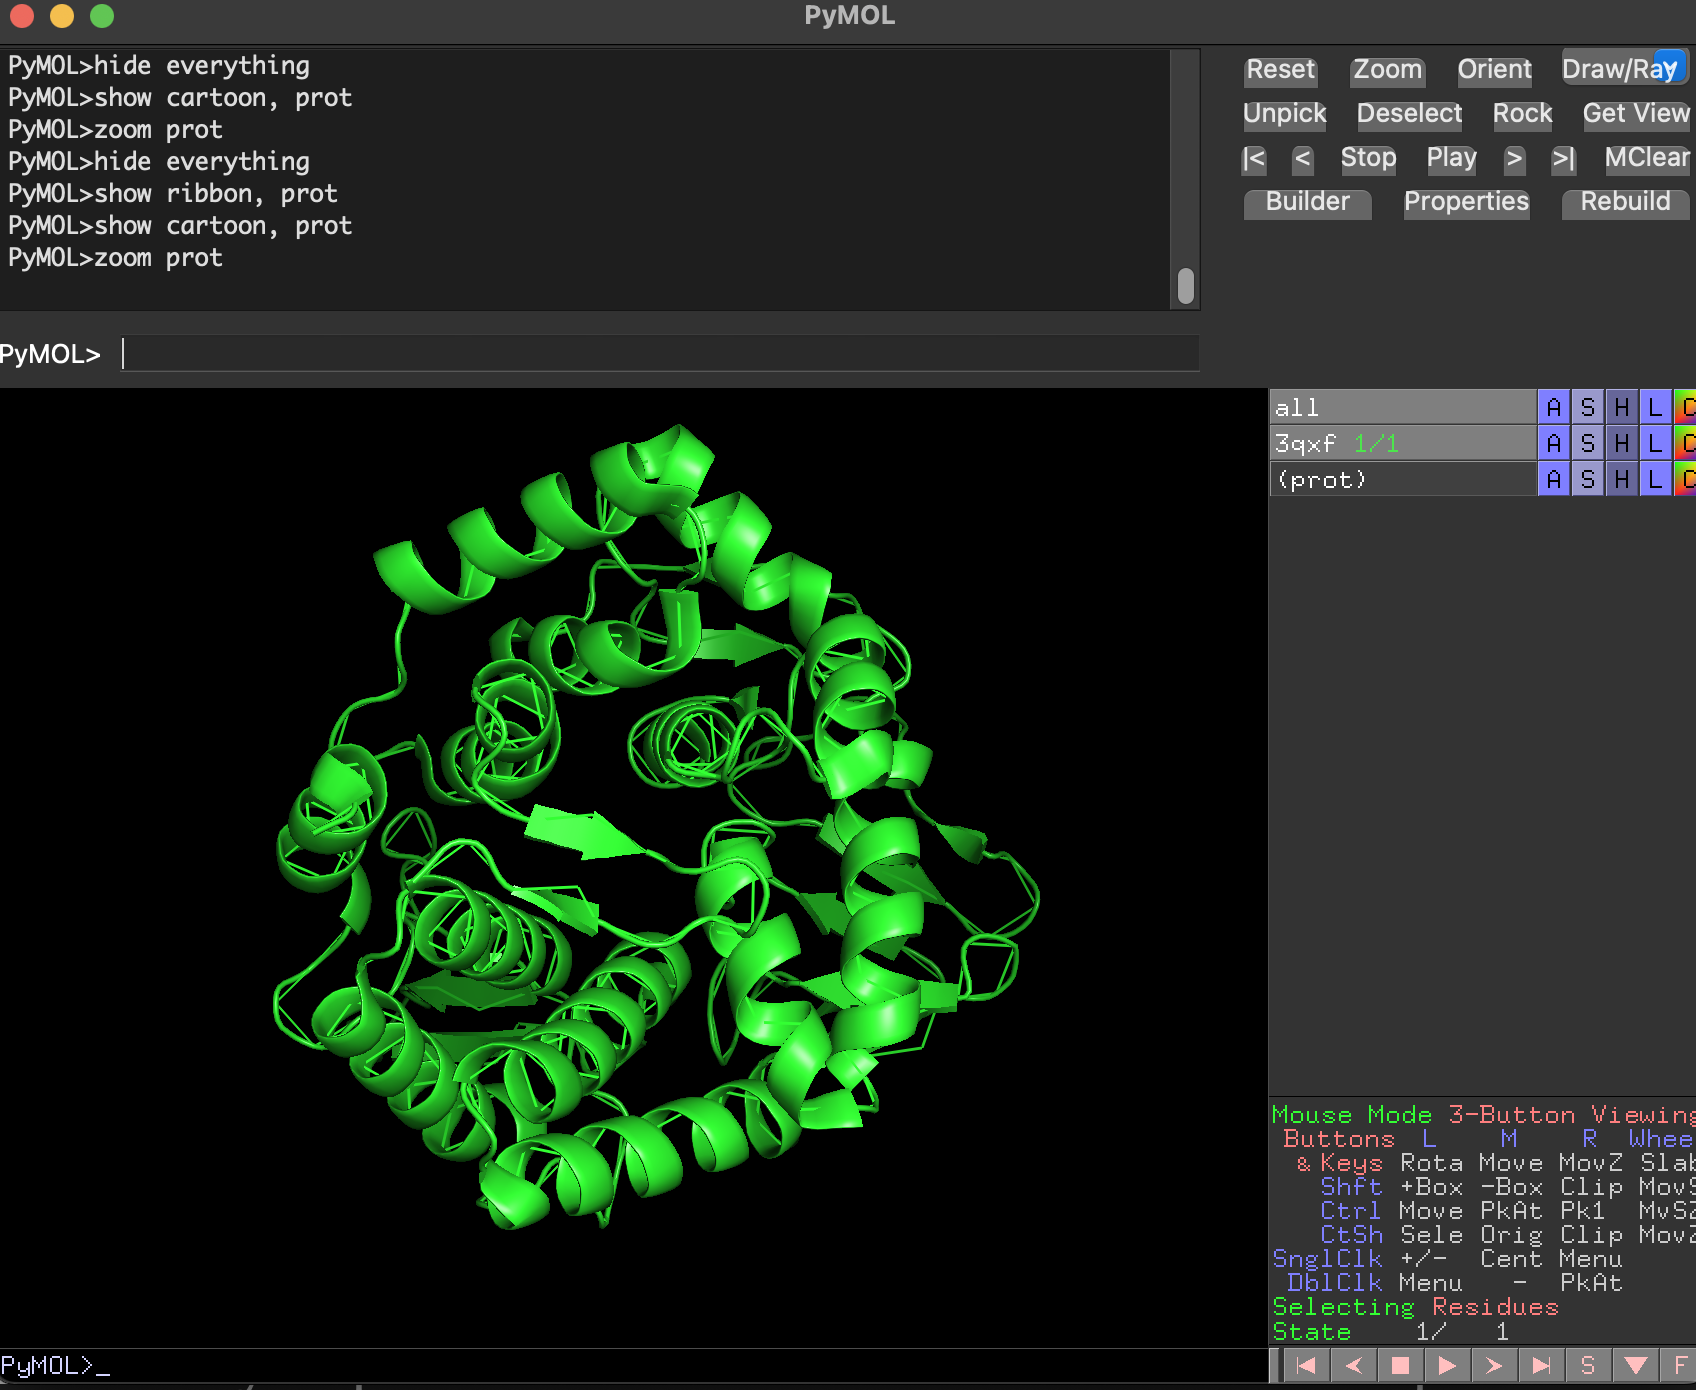The image size is (1696, 1390).
Task: Click the Deselect button
Action: [x=1409, y=114]
